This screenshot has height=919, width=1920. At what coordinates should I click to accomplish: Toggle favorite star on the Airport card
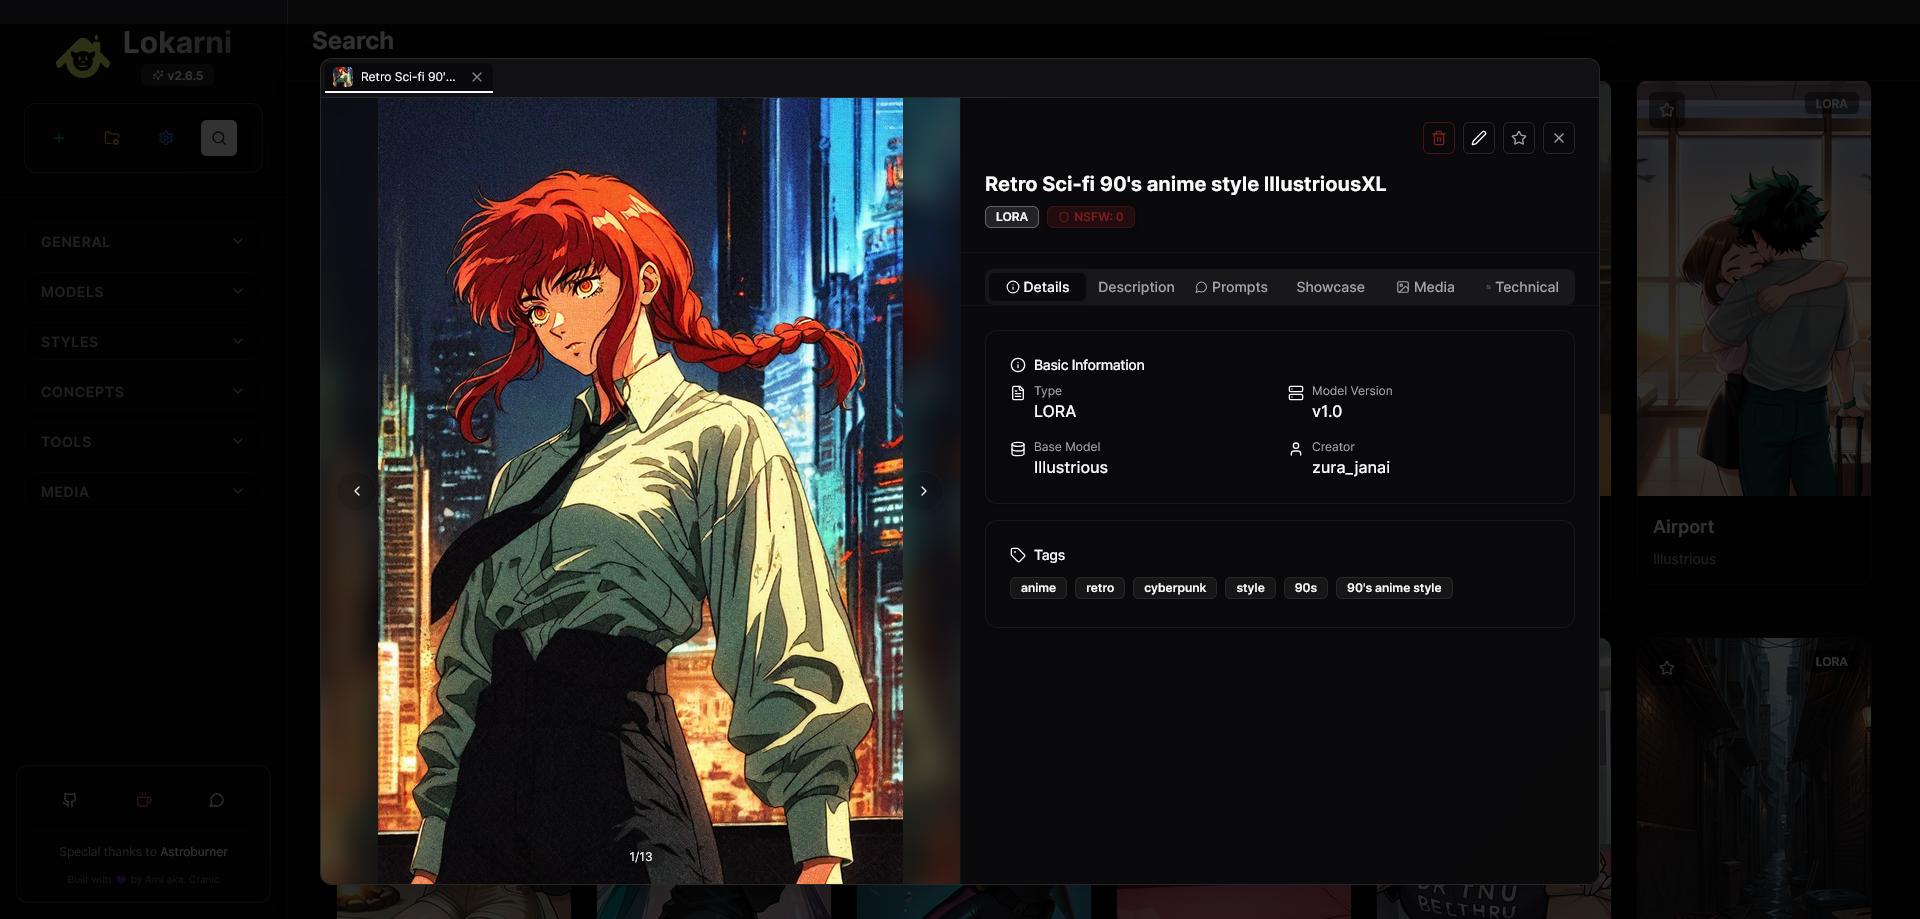click(x=1667, y=110)
